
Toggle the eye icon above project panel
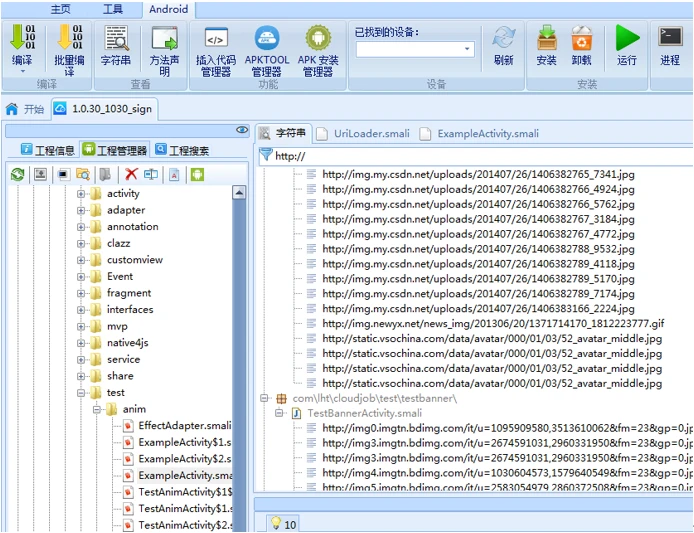point(242,130)
